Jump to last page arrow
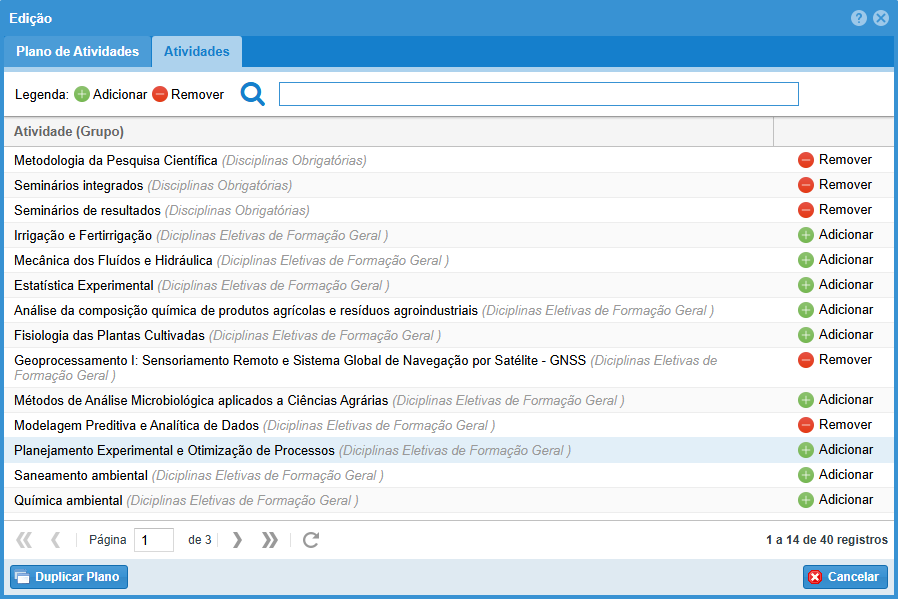898x599 pixels. click(269, 540)
